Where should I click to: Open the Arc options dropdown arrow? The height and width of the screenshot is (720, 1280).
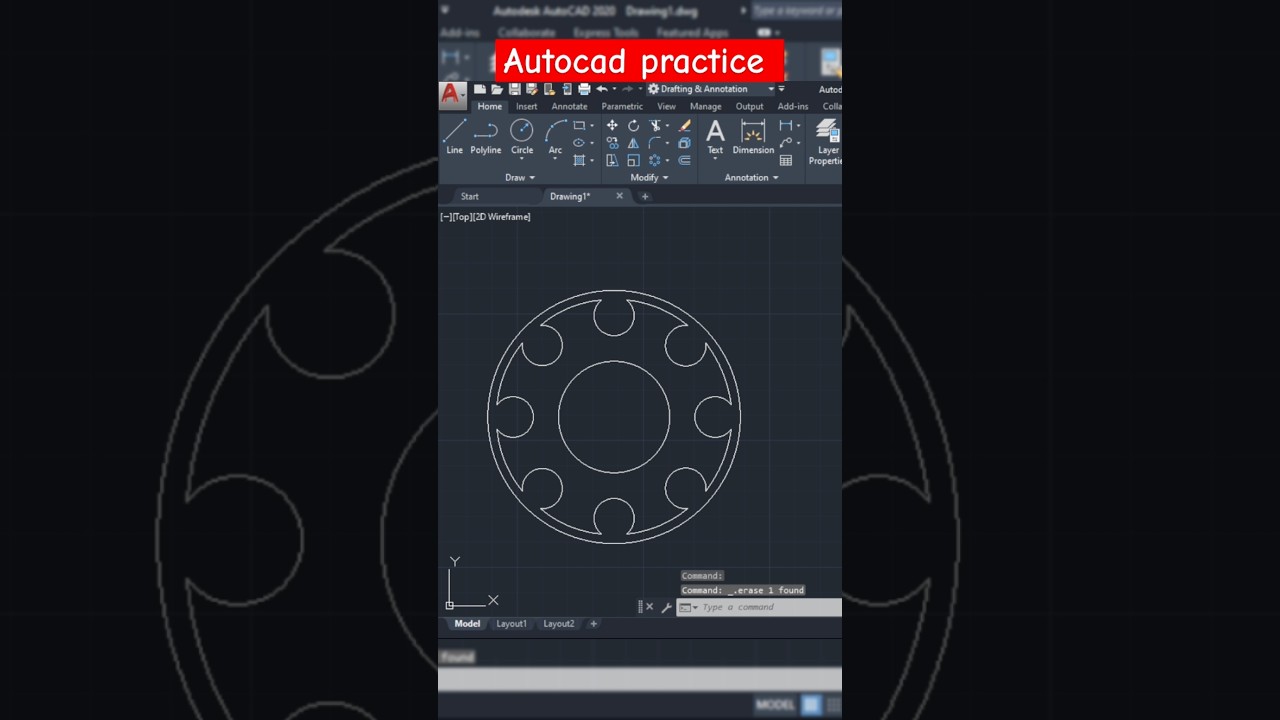(555, 158)
